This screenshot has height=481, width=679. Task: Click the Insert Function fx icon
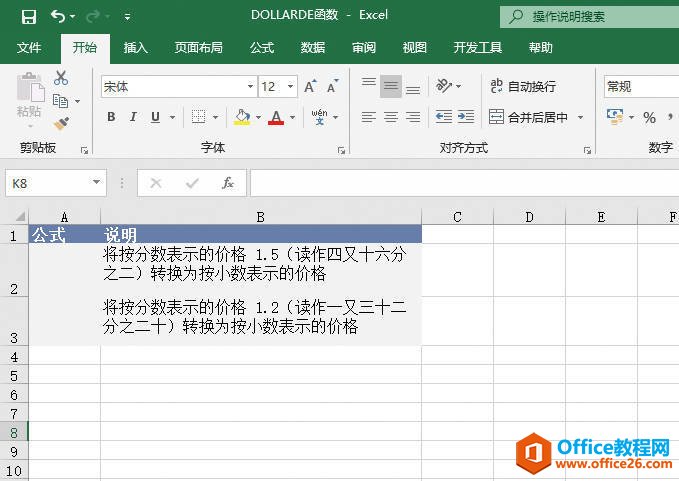click(x=227, y=183)
